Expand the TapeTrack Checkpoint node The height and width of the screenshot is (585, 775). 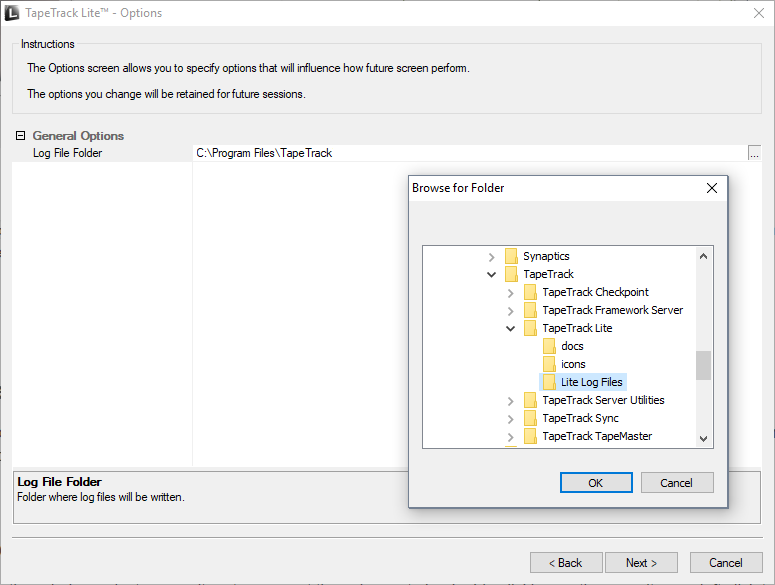511,293
